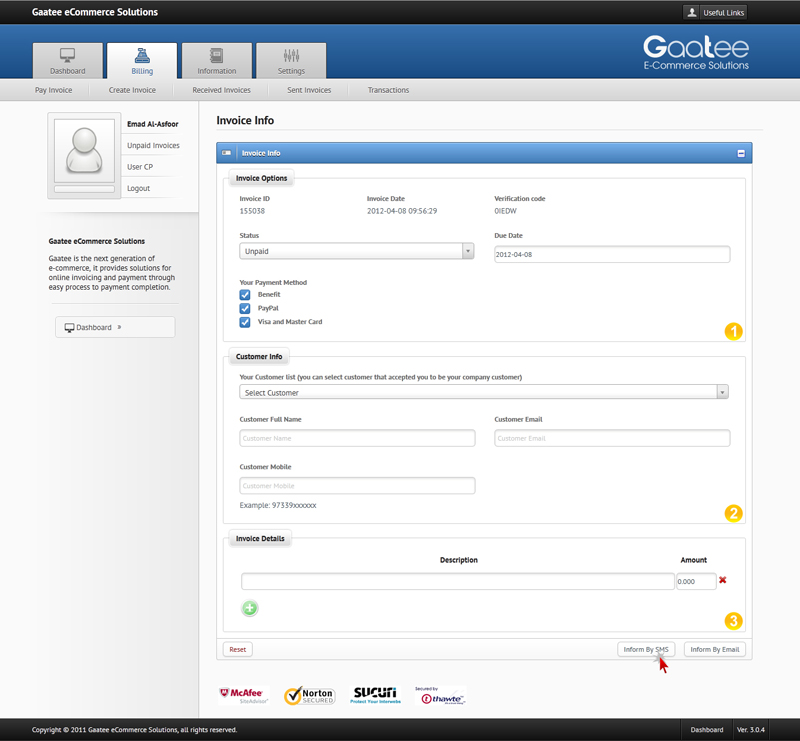Click the Gaatee eCommerce Solutions header title
Viewport: 800px width, 741px height.
pyautogui.click(x=95, y=12)
